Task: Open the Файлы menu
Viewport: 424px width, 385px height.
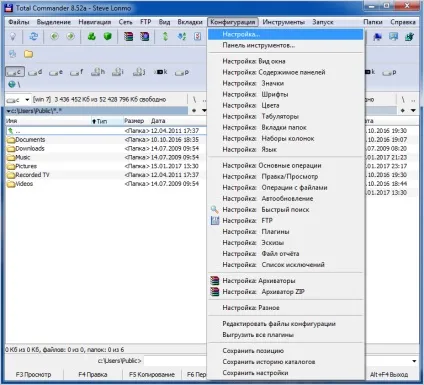Action: tap(19, 22)
